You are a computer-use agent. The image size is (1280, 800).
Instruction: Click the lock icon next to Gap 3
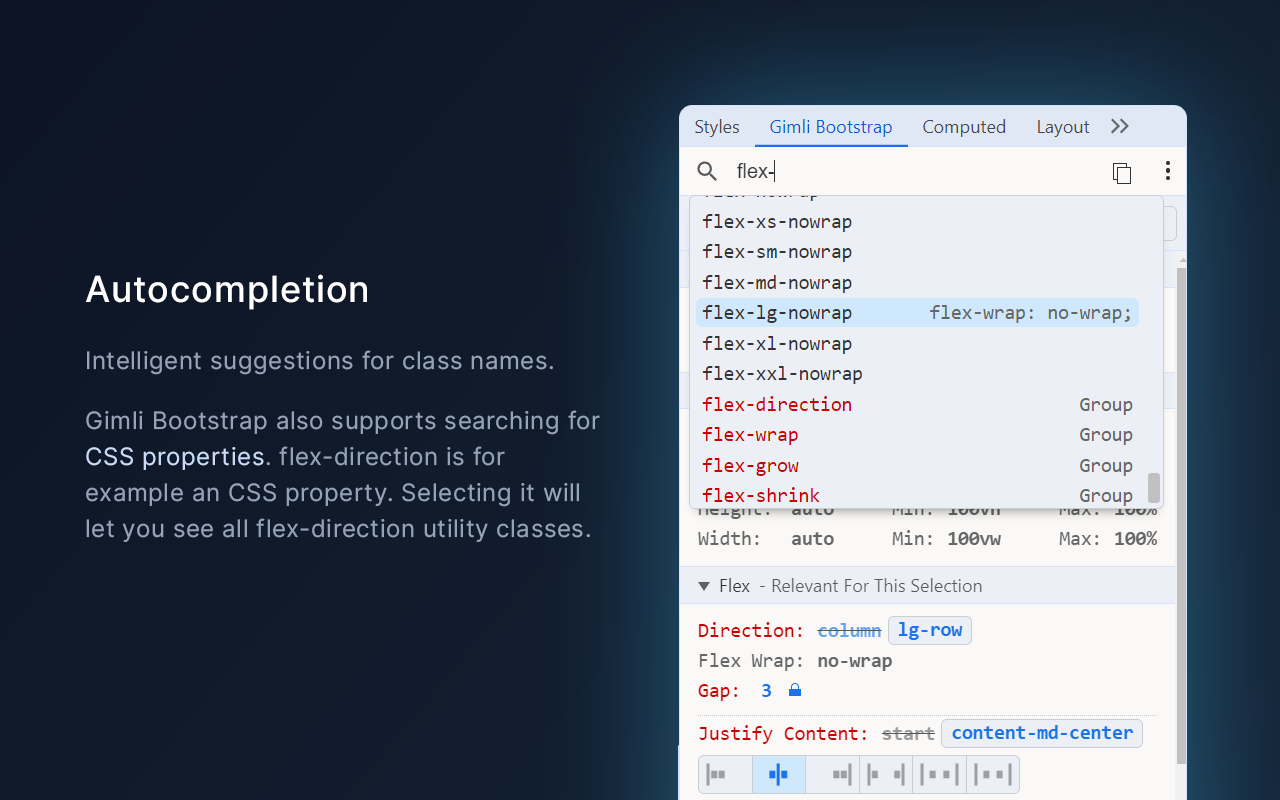[x=795, y=690]
